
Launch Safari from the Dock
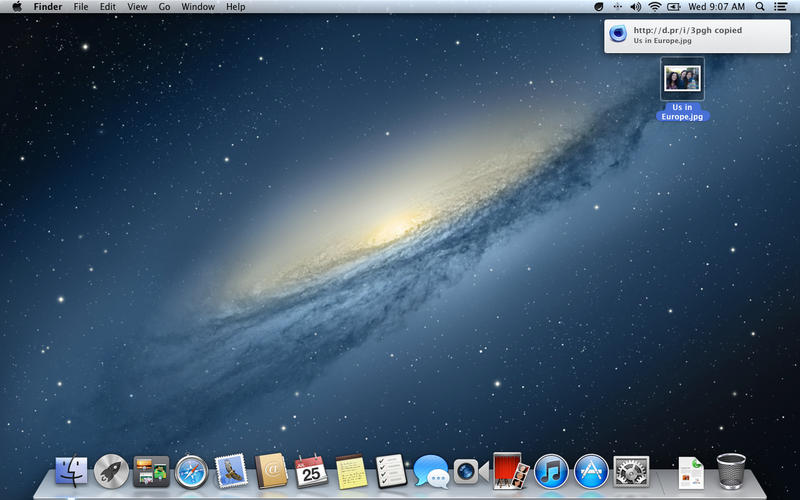[x=190, y=470]
